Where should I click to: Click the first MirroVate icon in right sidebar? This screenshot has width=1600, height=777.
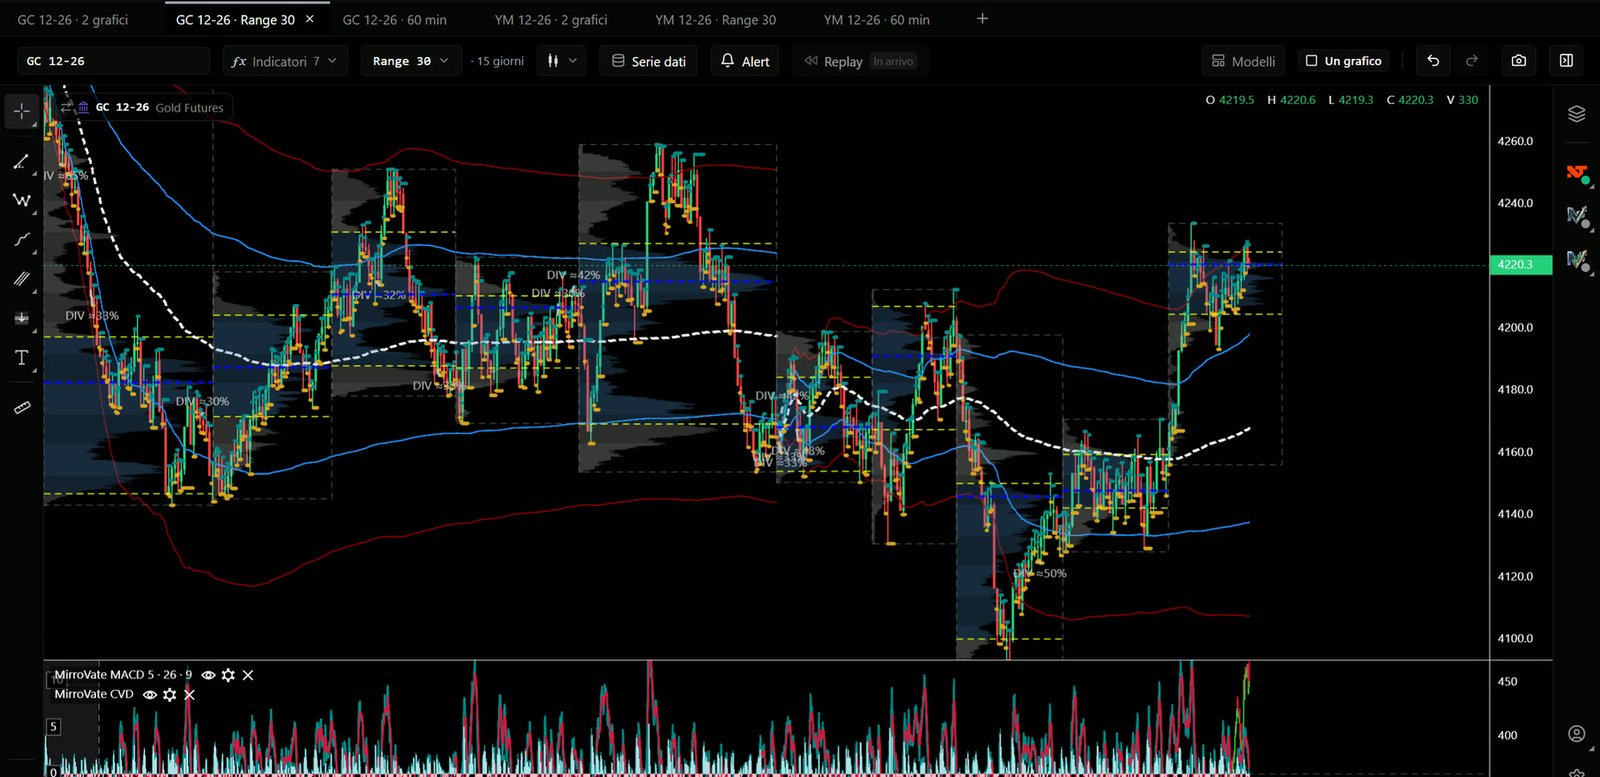1577,216
